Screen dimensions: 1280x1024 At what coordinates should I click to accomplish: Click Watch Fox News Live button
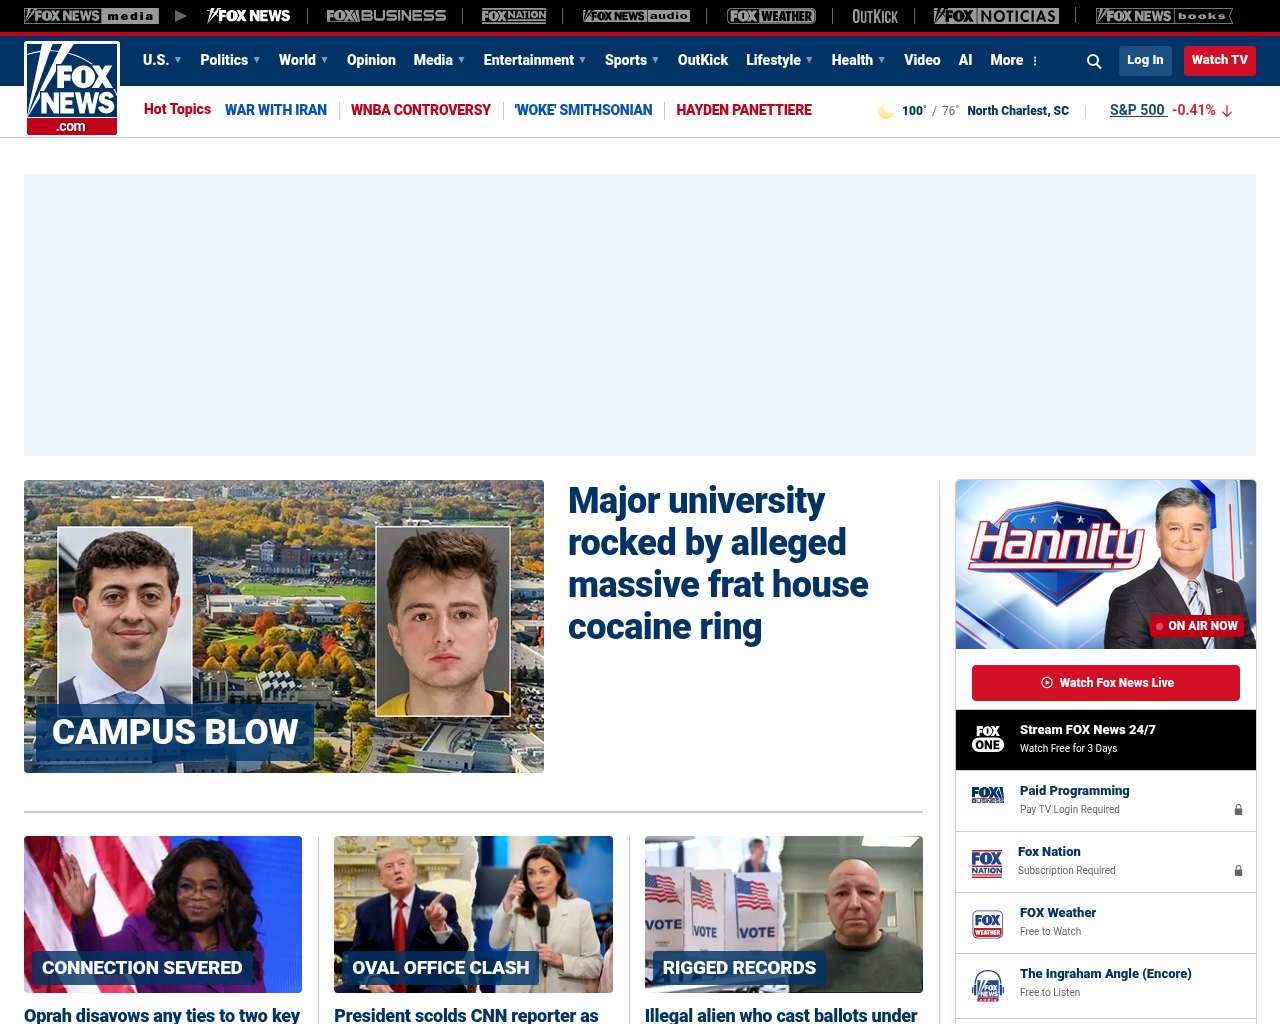pos(1106,683)
